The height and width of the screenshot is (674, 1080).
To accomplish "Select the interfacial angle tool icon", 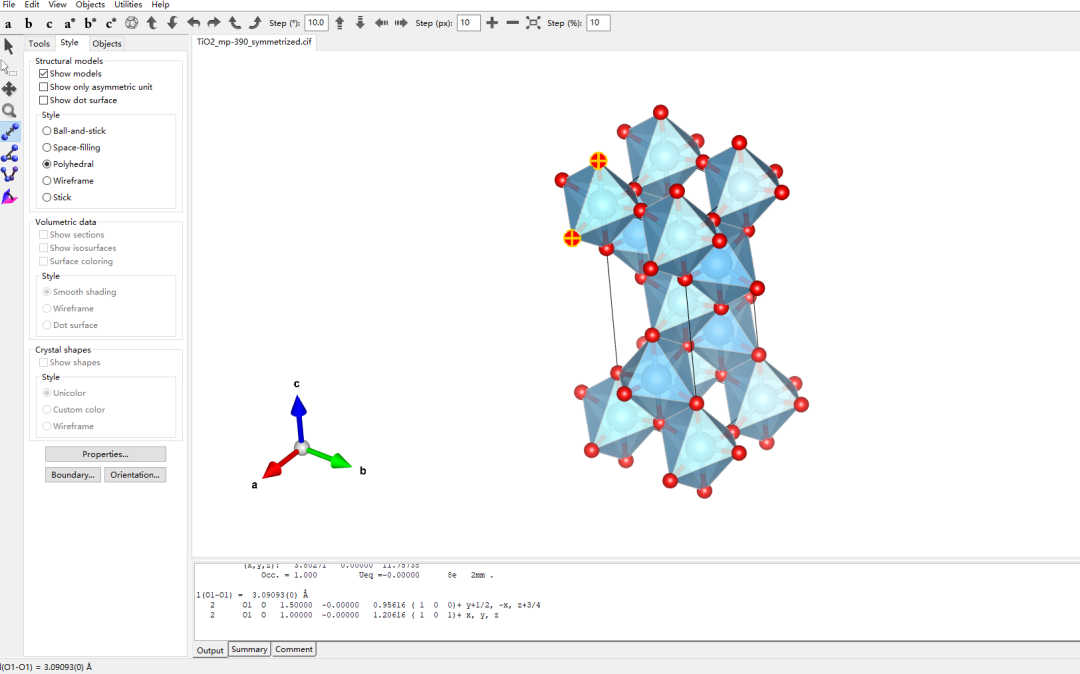I will (x=9, y=196).
